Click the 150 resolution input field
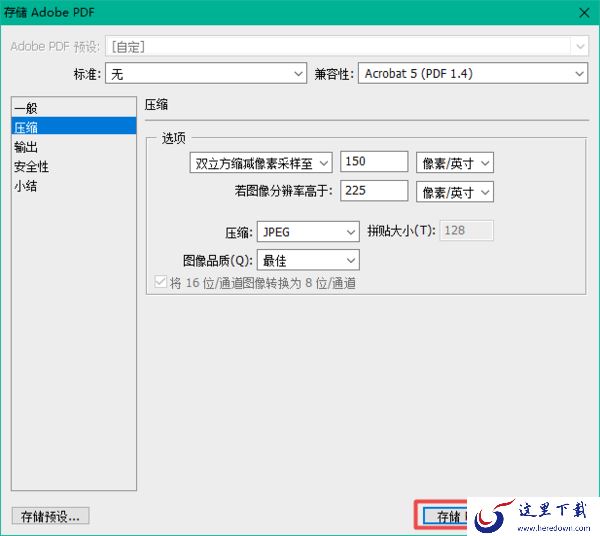Screen dimensions: 600x536 click(x=374, y=161)
